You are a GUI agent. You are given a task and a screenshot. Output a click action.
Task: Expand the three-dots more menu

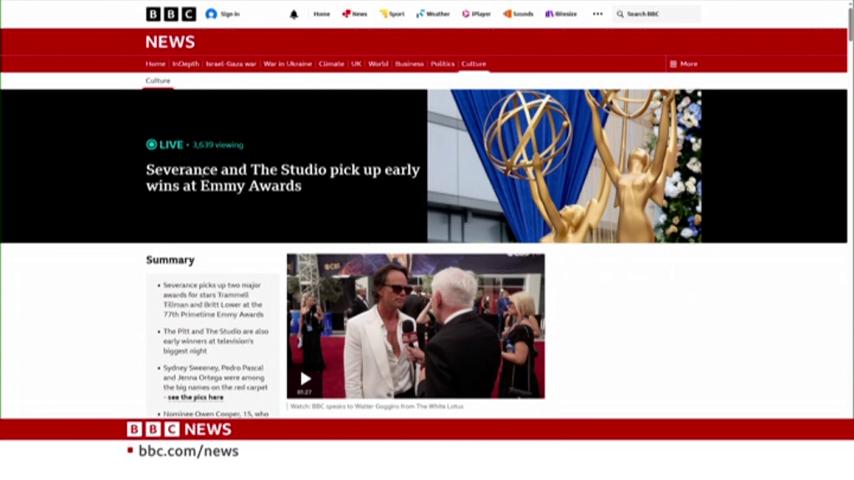pyautogui.click(x=597, y=14)
